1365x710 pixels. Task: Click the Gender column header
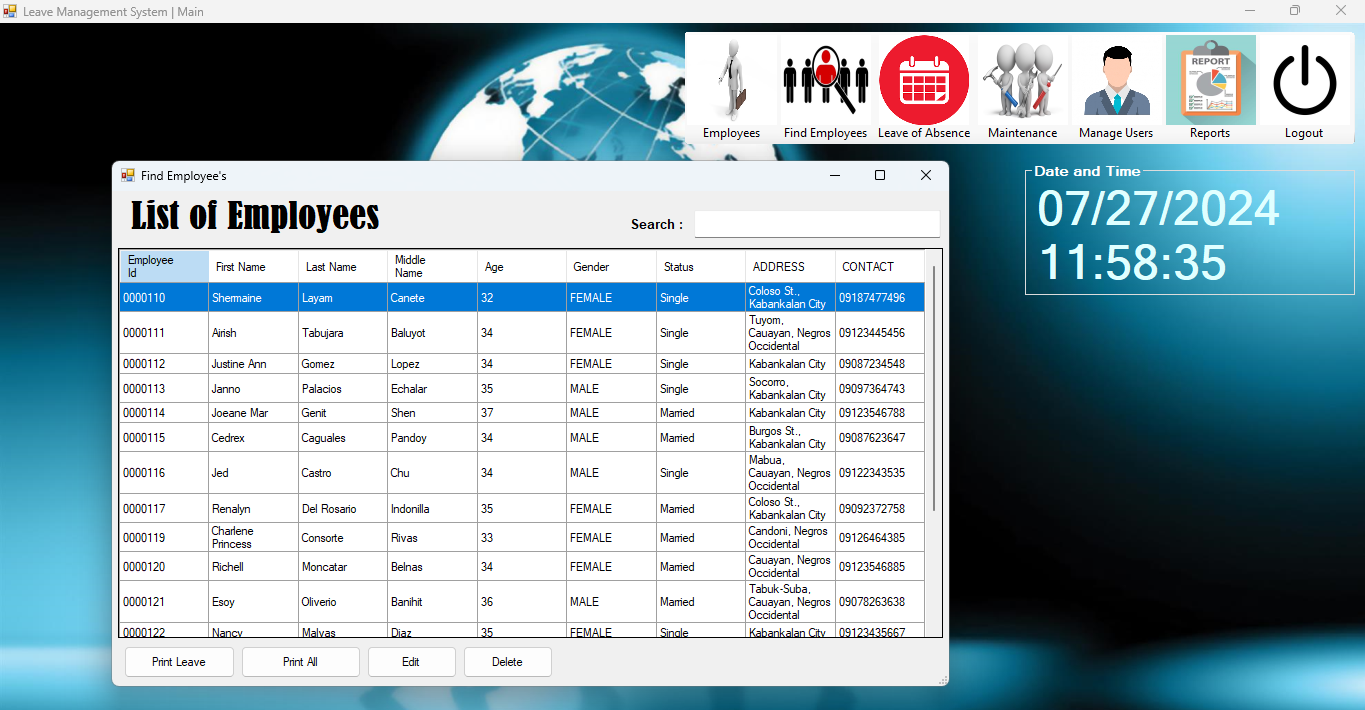point(610,267)
